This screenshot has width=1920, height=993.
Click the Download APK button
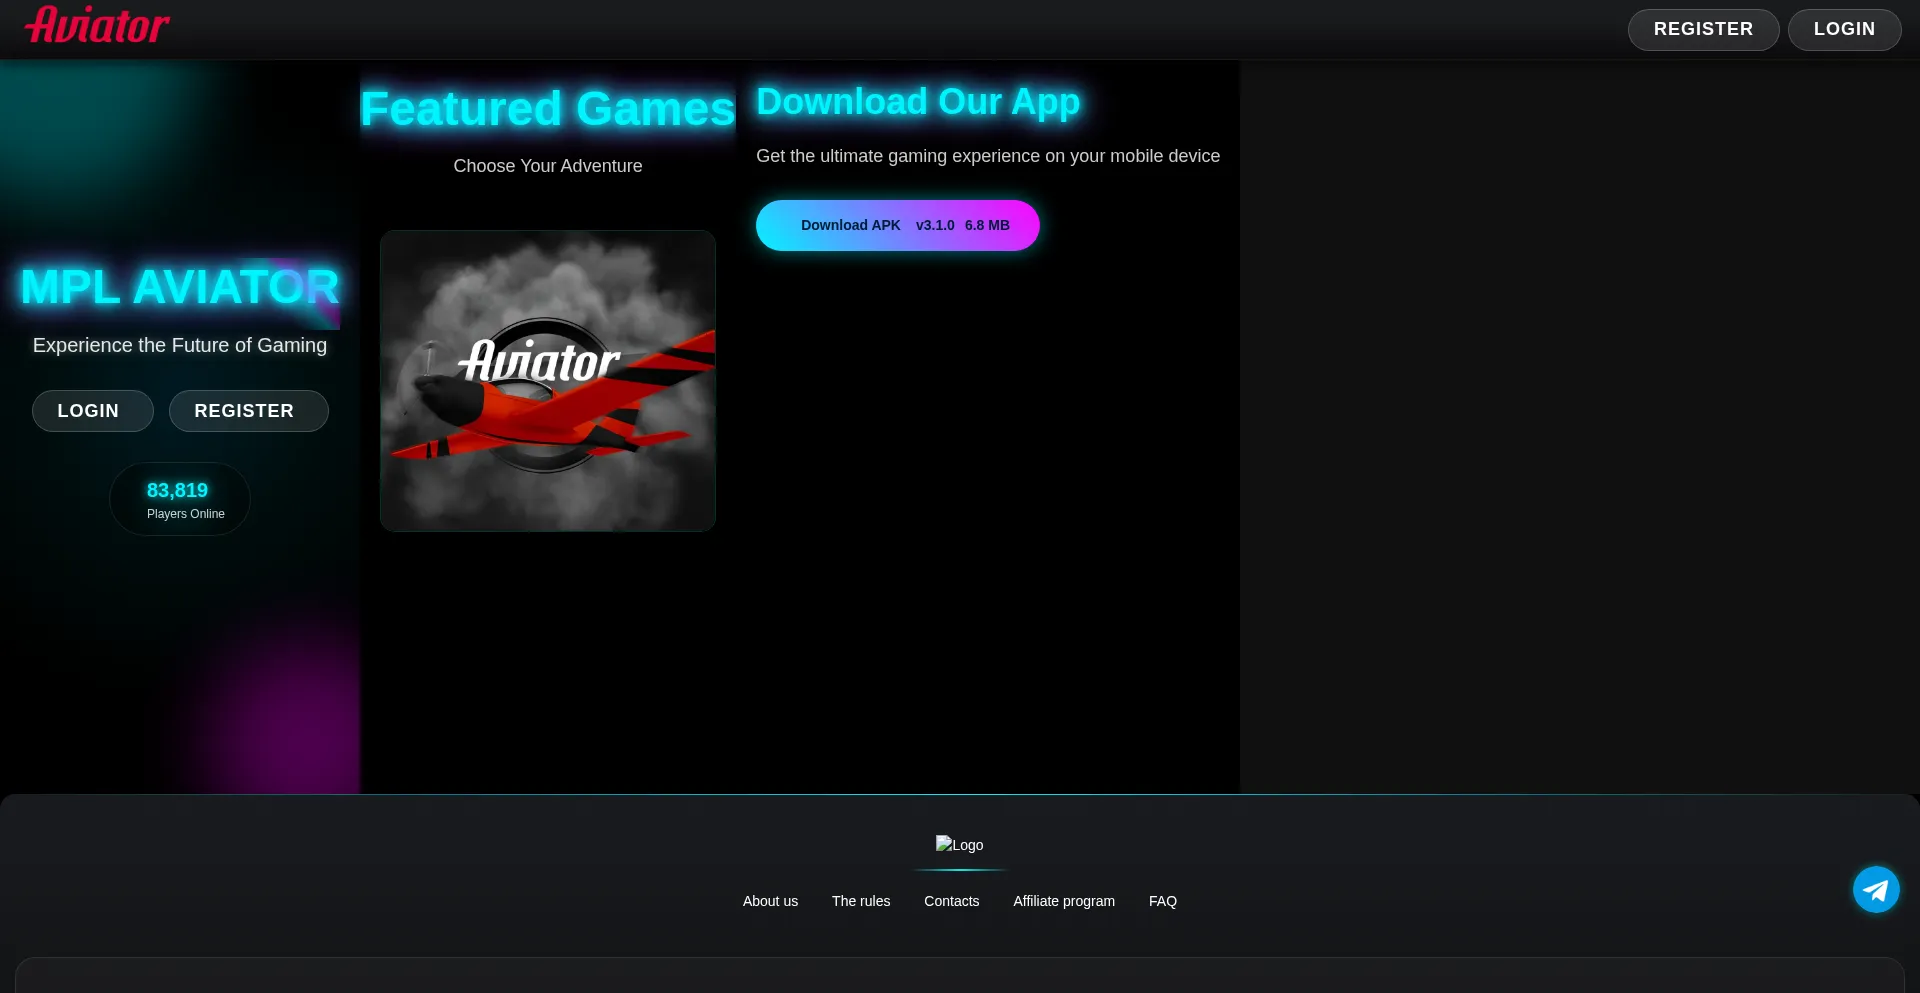(897, 226)
